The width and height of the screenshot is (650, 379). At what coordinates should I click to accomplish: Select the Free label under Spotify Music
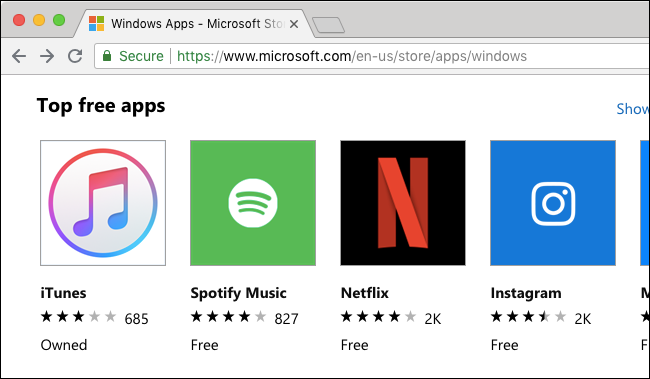(204, 345)
